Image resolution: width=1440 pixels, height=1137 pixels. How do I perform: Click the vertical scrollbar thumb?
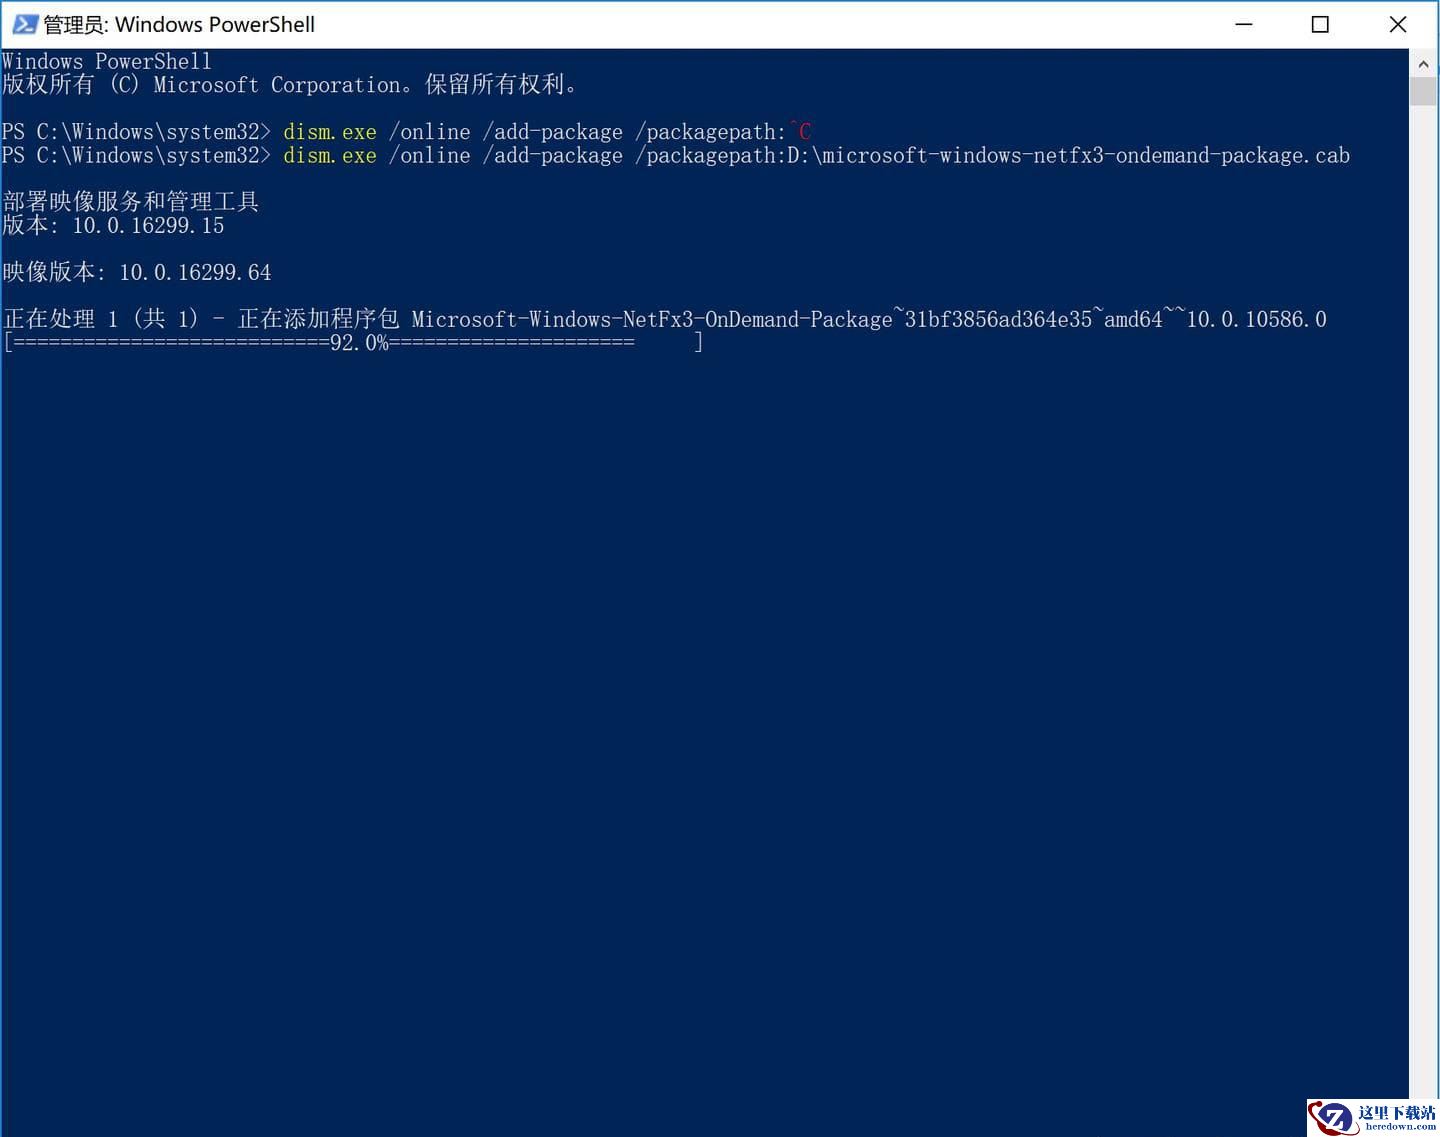(1423, 92)
